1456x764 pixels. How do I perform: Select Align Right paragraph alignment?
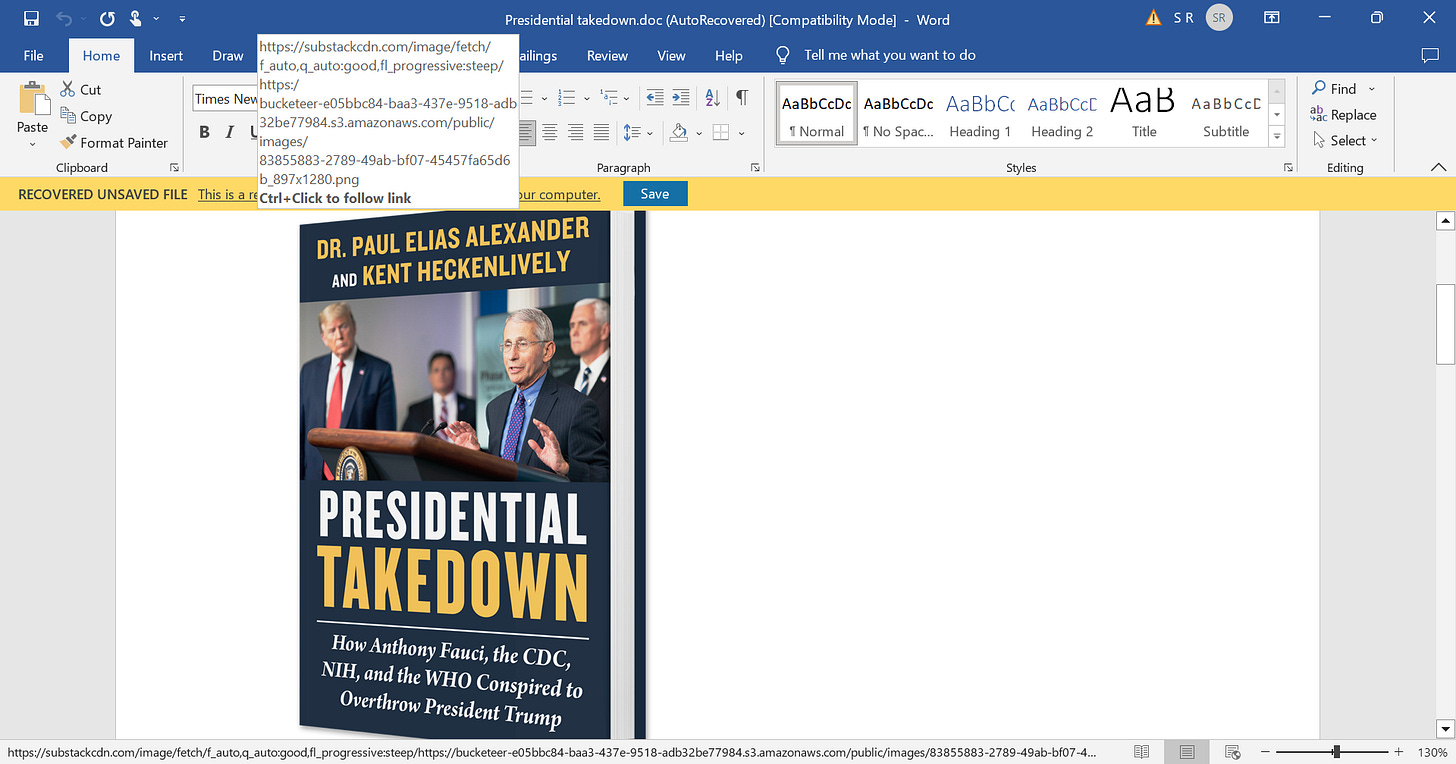576,132
